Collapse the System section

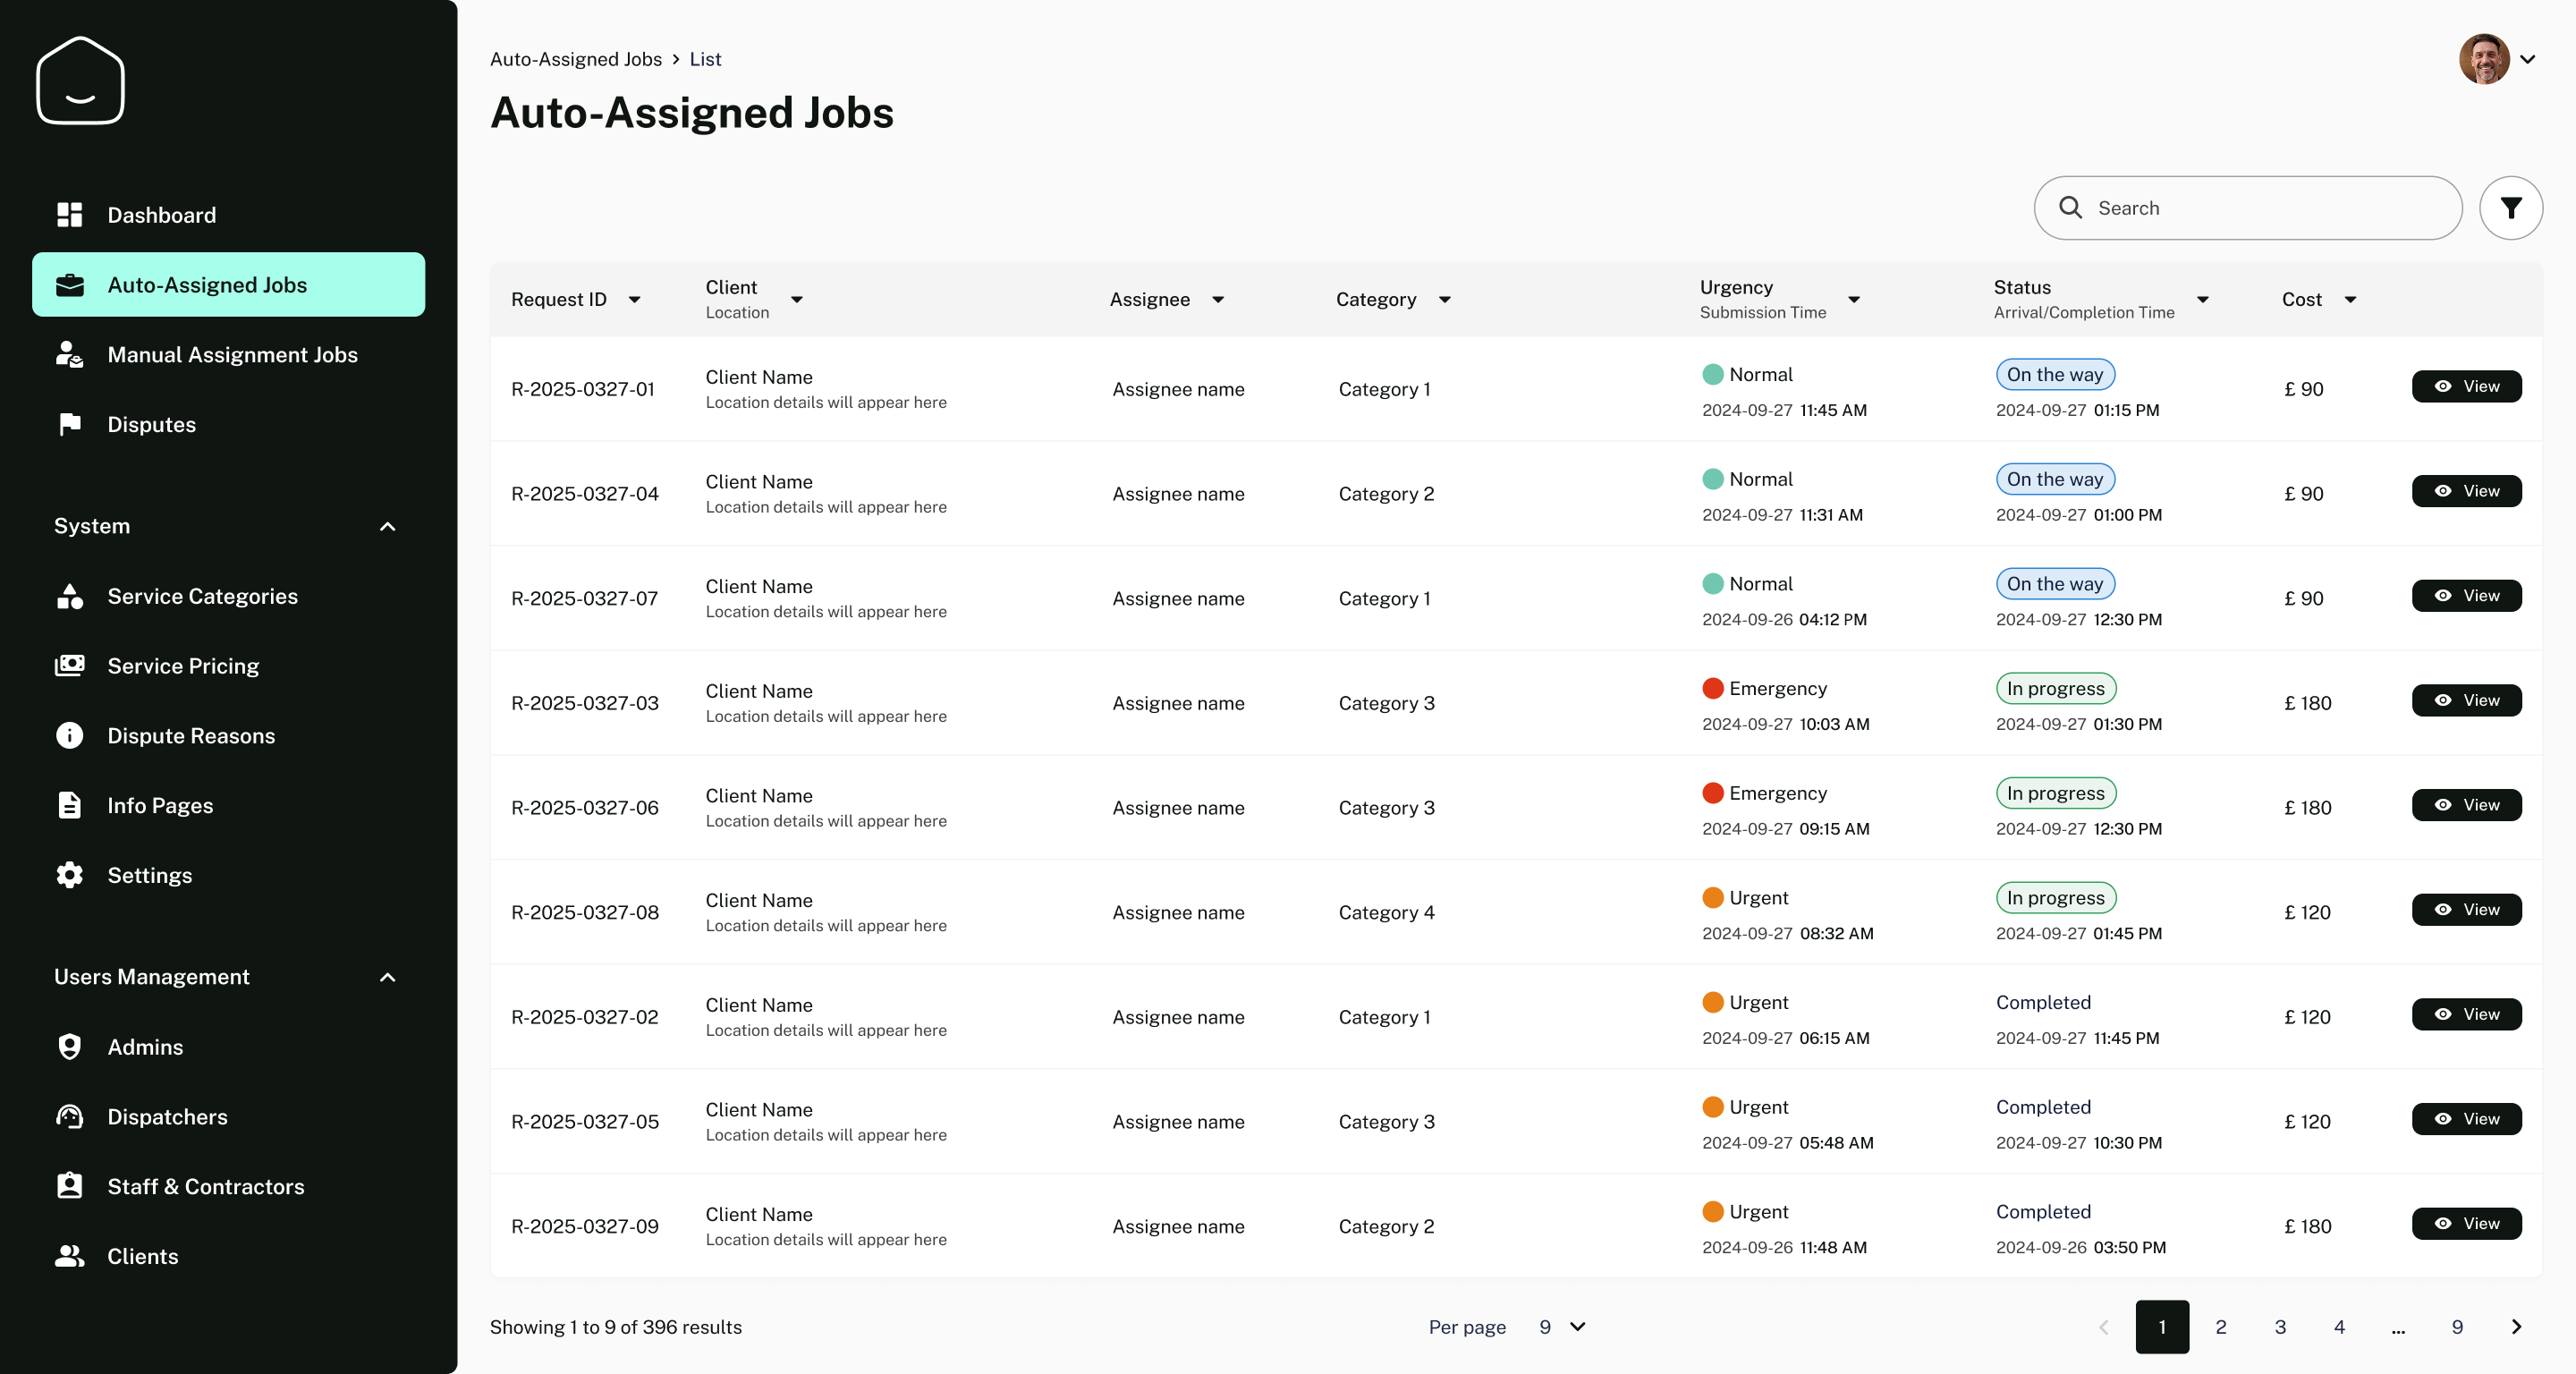click(x=388, y=527)
